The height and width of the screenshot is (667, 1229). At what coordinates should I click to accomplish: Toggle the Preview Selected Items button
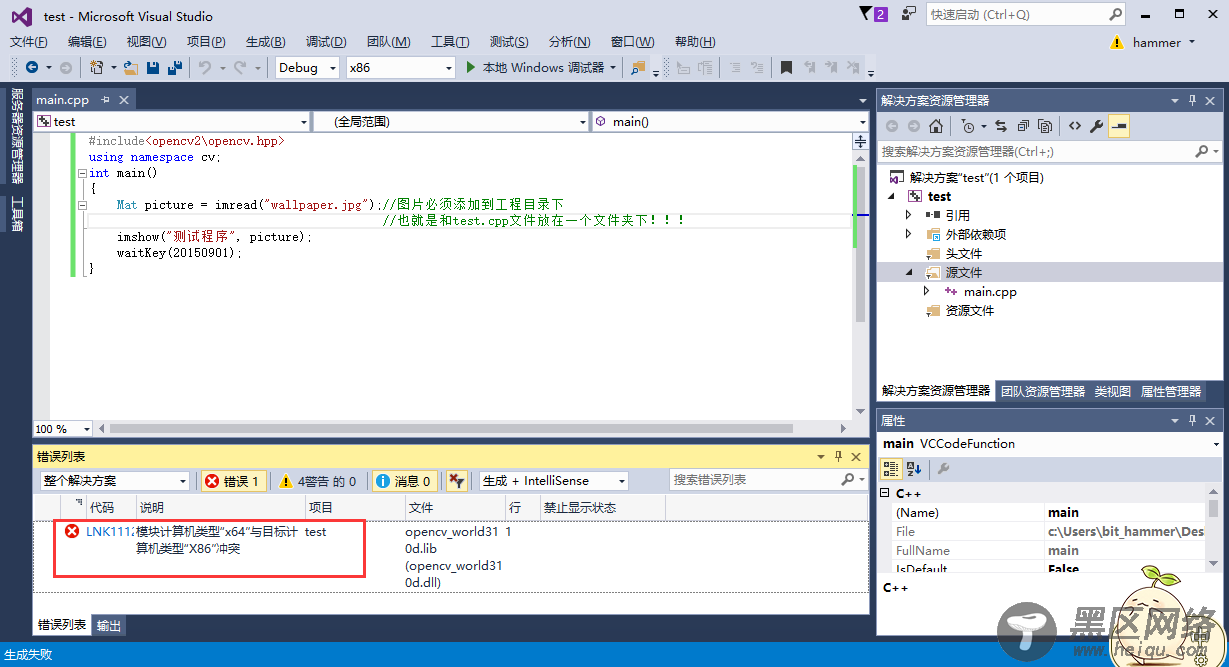pos(1118,126)
